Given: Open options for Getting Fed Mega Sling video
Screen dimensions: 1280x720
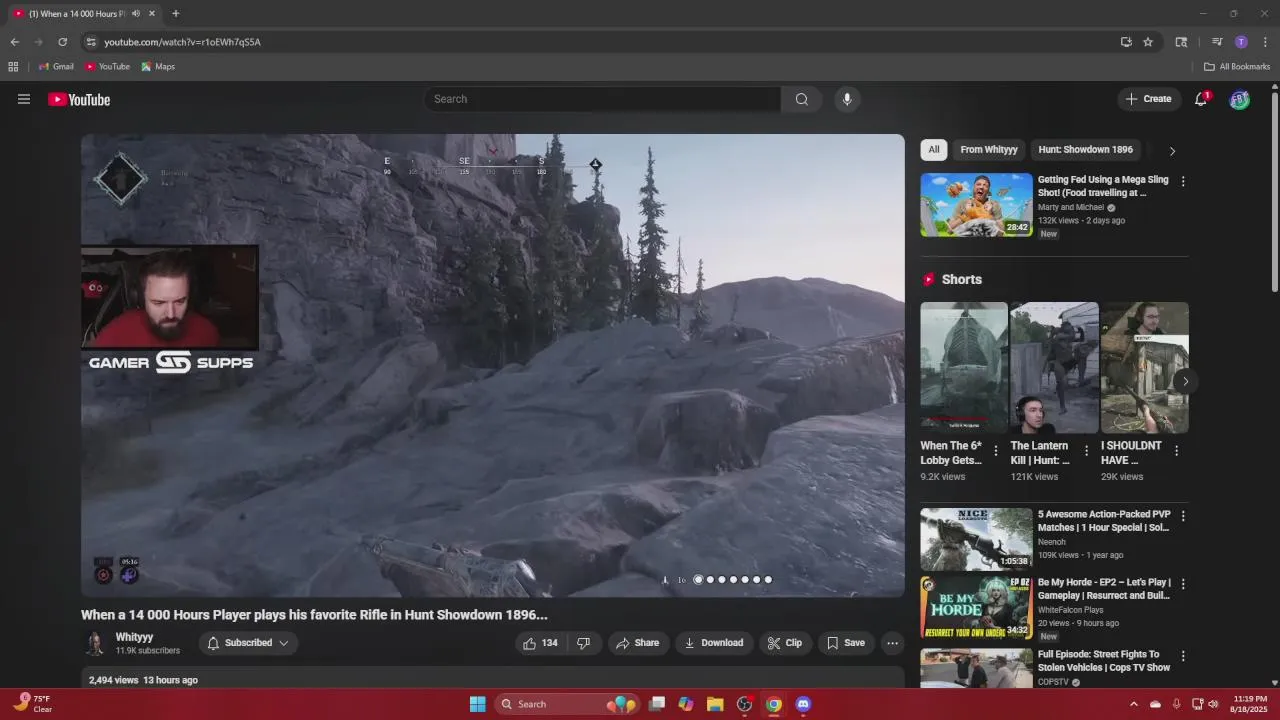Looking at the screenshot, I should click(x=1183, y=182).
